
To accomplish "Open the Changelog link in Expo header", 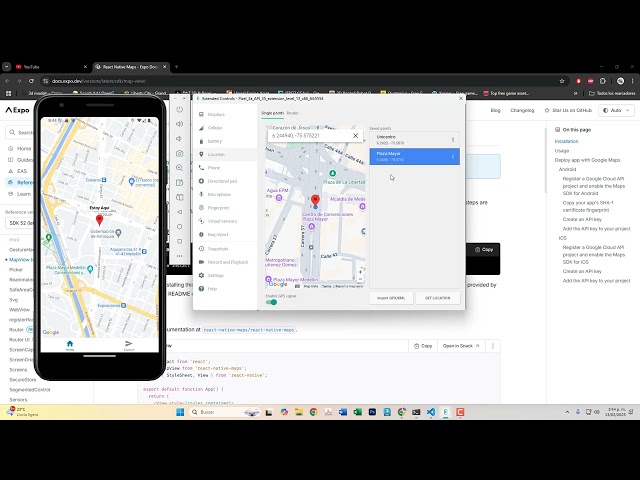I will tap(522, 110).
